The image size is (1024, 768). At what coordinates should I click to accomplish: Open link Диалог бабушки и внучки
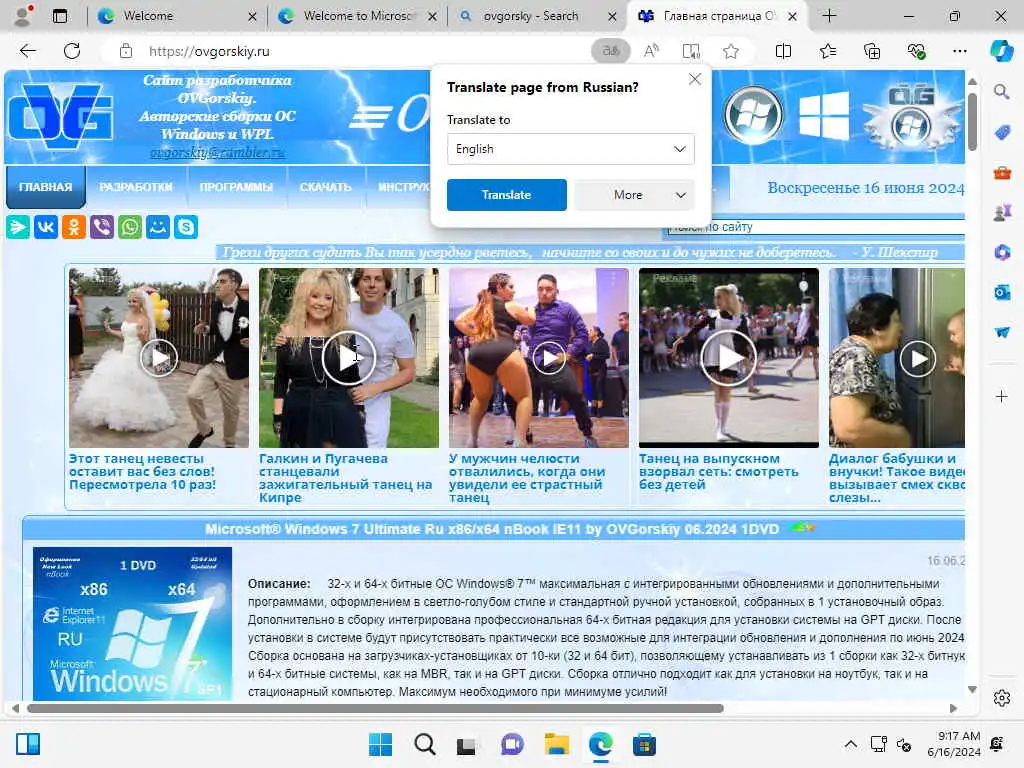pyautogui.click(x=896, y=477)
